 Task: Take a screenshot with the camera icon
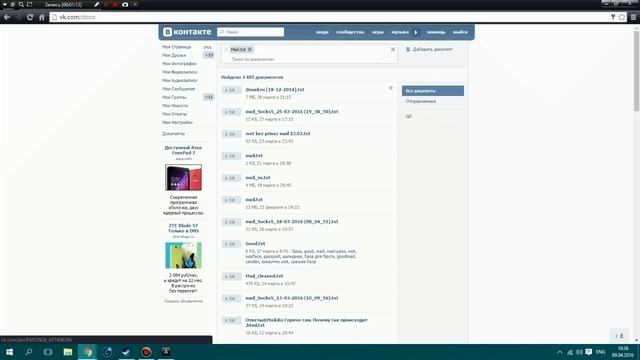tap(125, 4)
